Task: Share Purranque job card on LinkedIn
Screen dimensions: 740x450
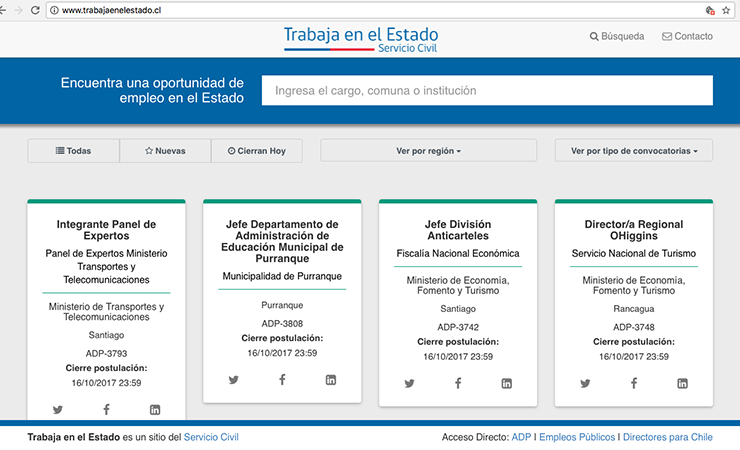Action: [x=331, y=380]
